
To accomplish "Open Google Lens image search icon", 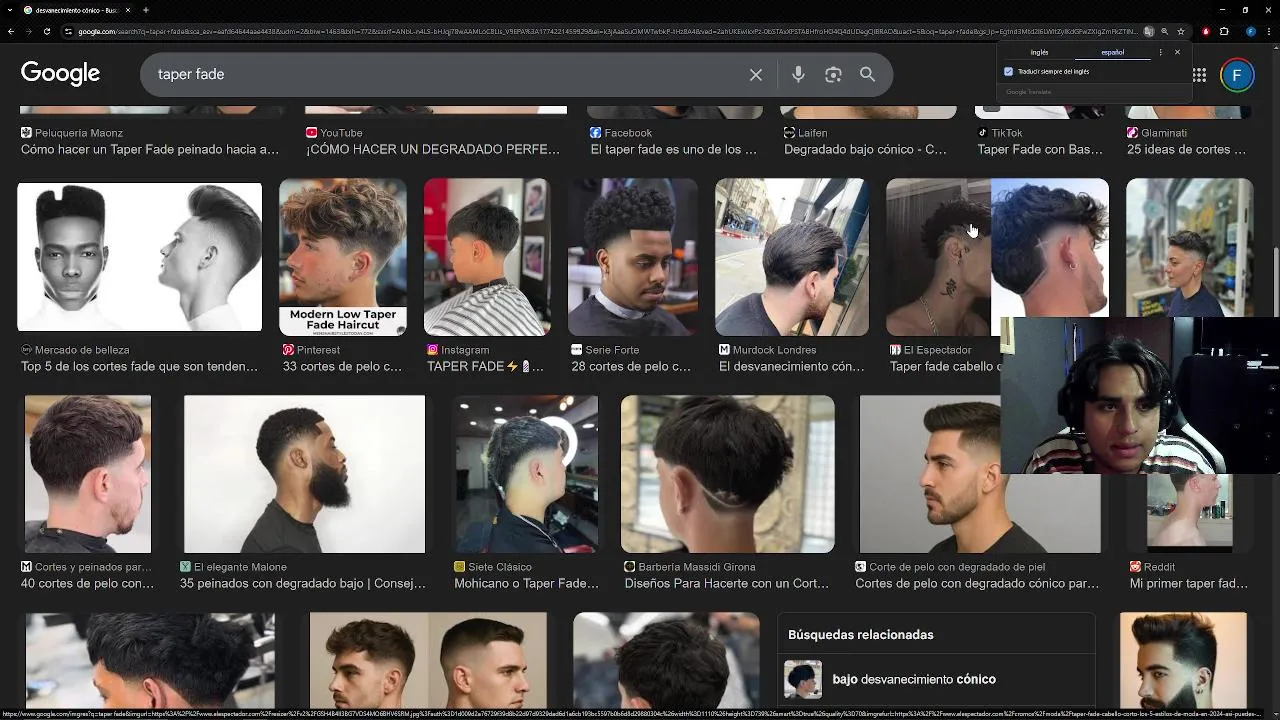I will click(833, 75).
